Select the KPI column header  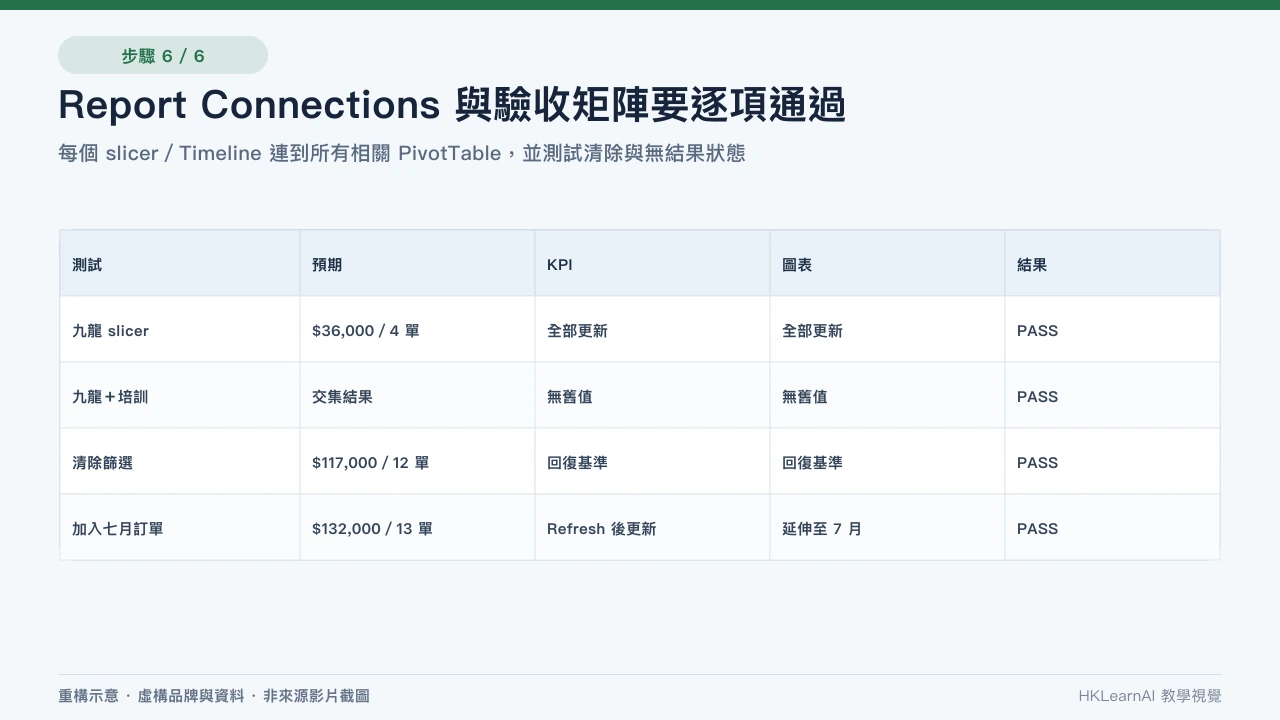click(652, 264)
